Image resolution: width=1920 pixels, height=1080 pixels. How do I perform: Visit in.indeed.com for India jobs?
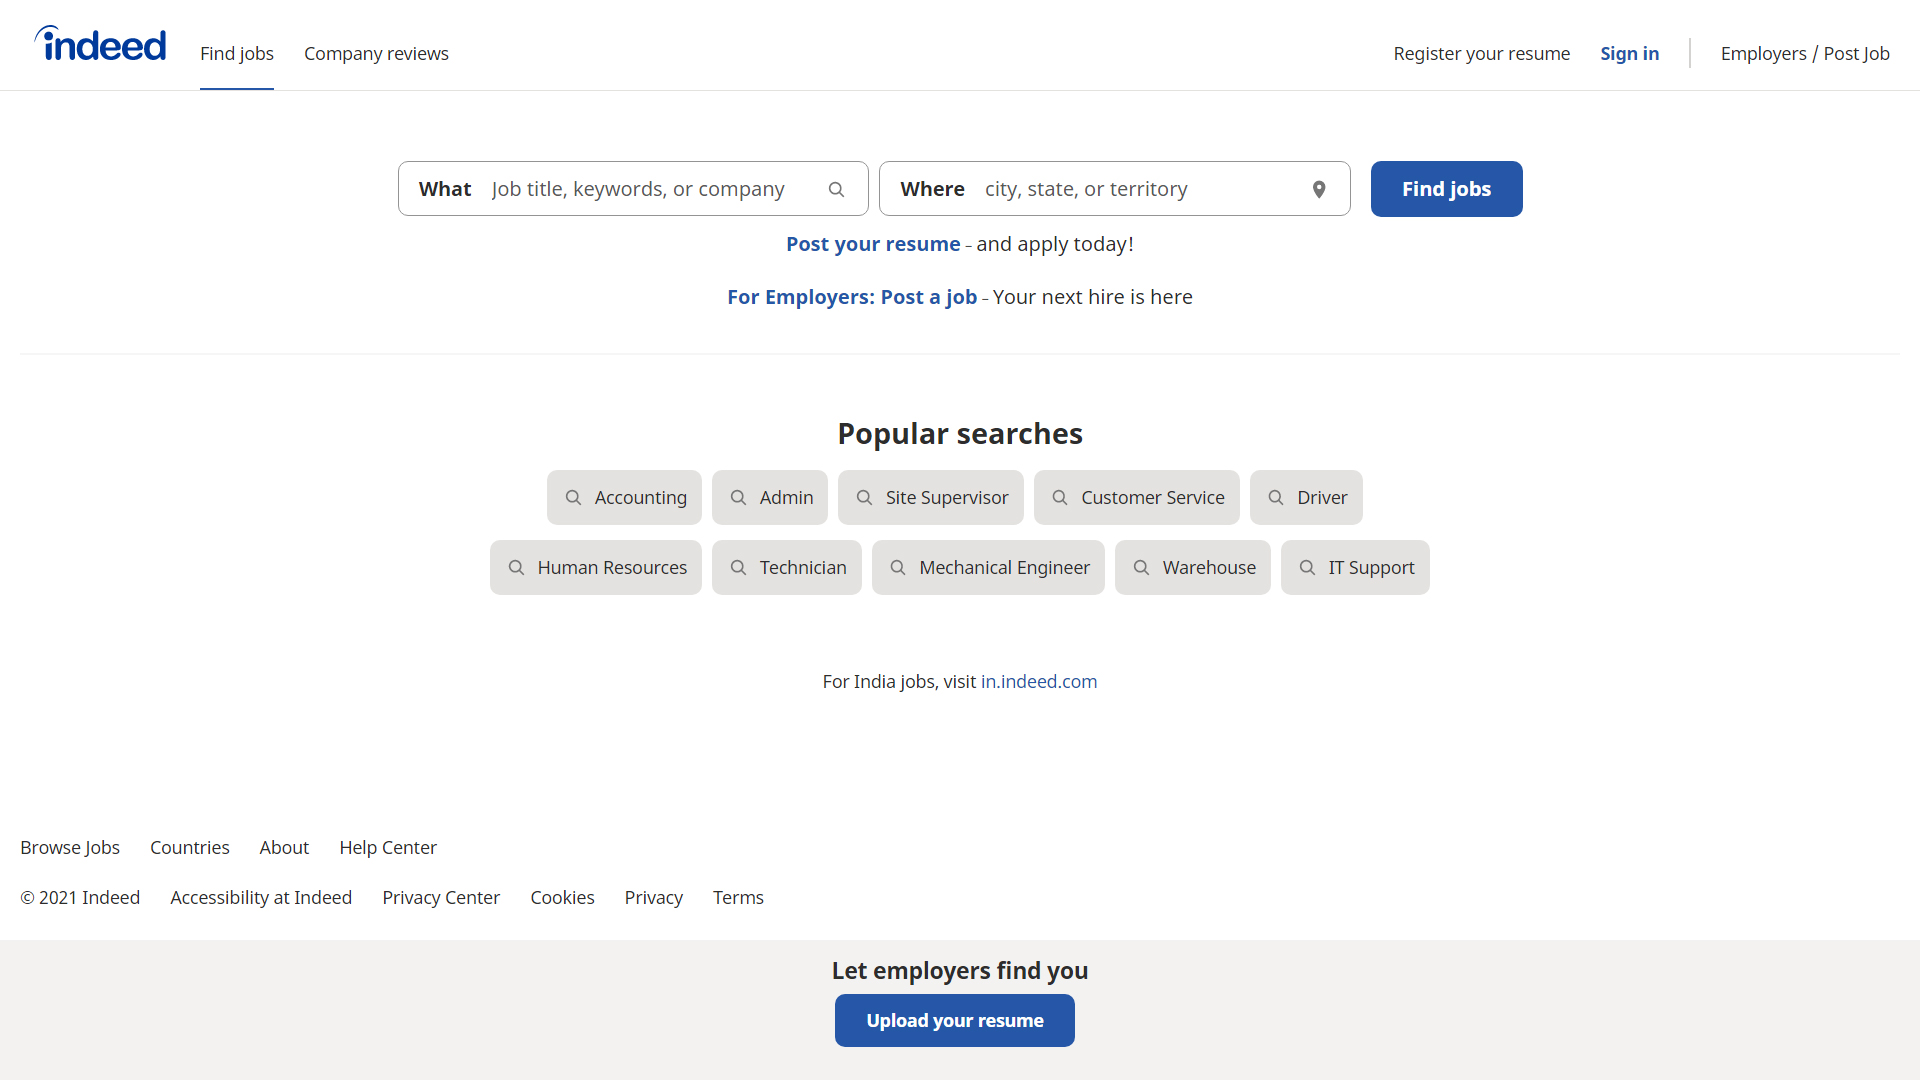click(1038, 681)
